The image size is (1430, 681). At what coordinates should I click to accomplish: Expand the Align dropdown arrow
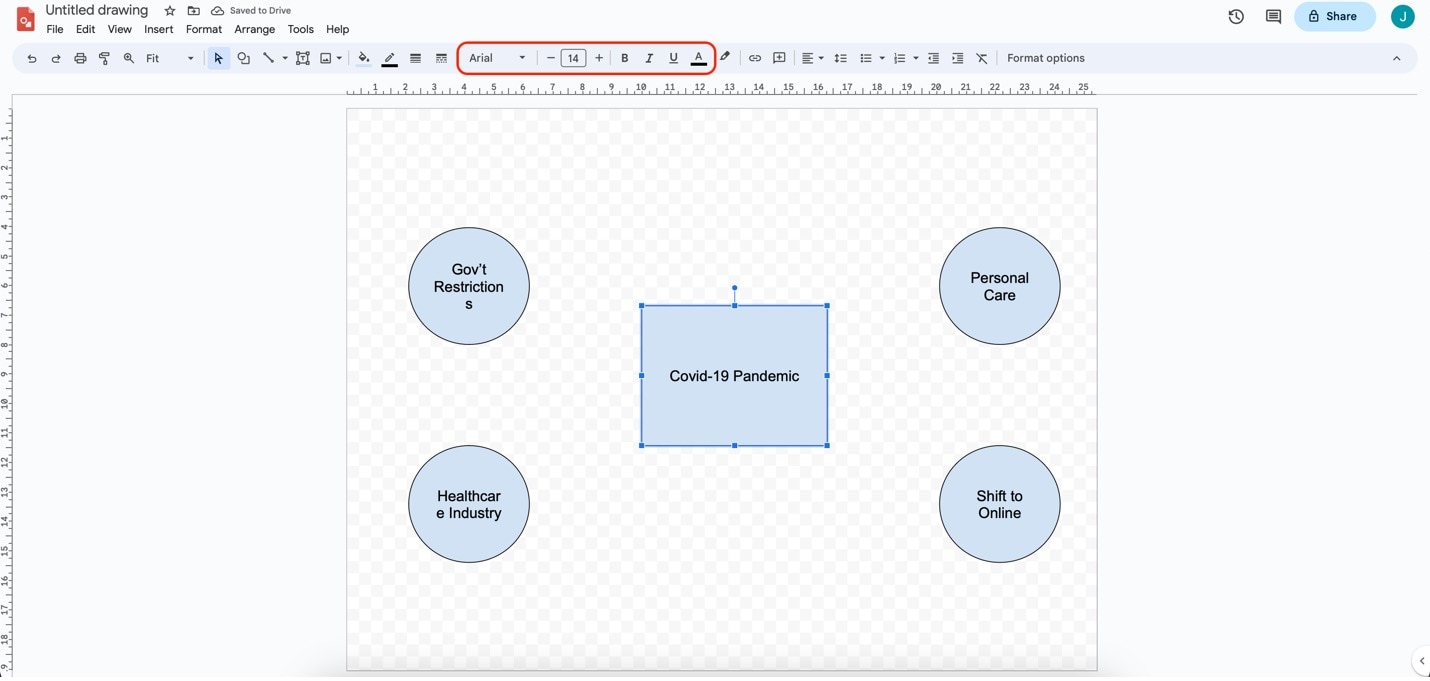click(x=822, y=59)
